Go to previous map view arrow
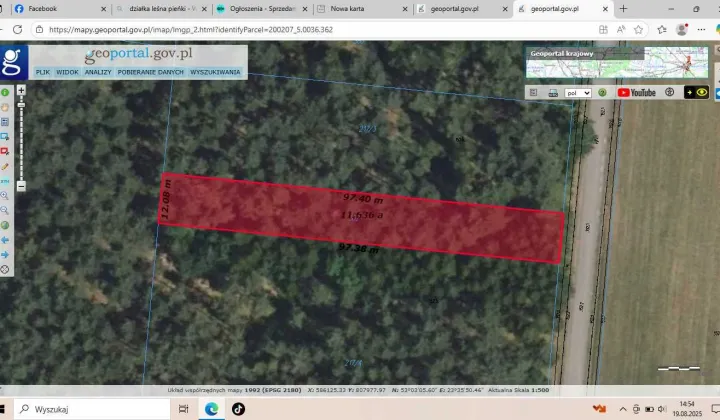This screenshot has height=420, width=720. (5, 240)
